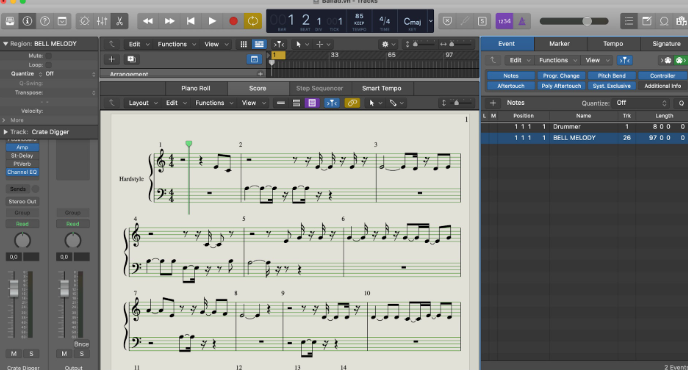The width and height of the screenshot is (688, 370).
Task: Enable the metronome icon
Action: [522, 21]
